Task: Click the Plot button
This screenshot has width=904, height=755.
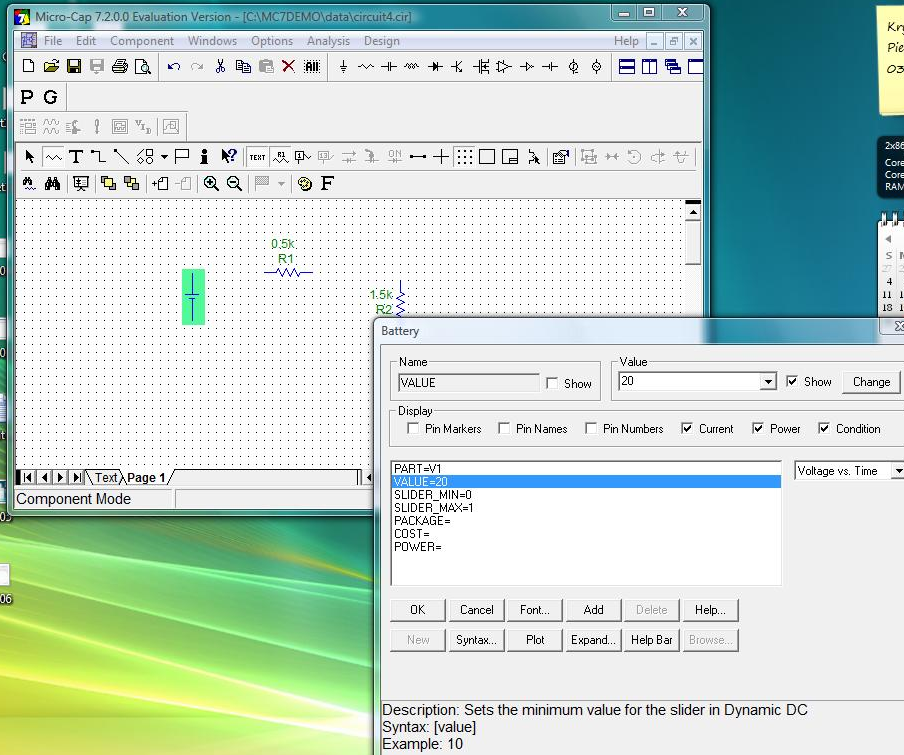Action: click(534, 640)
